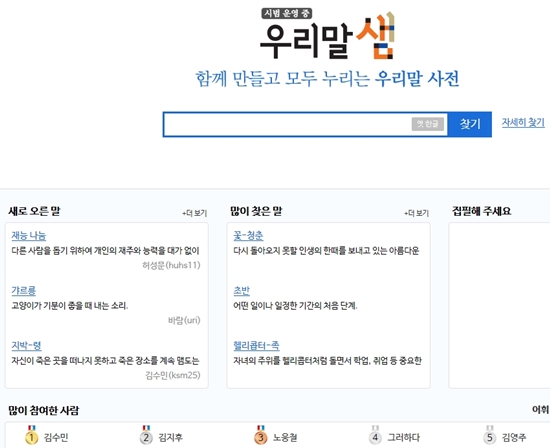550x448 pixels.
Task: Select contributor name 김영주 in ranking
Action: [x=514, y=437]
